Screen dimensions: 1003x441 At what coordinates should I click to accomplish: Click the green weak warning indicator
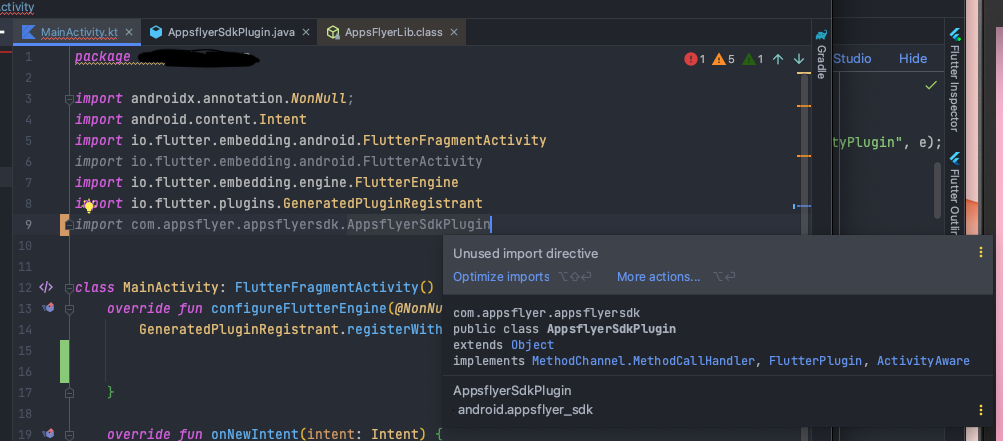pyautogui.click(x=752, y=60)
